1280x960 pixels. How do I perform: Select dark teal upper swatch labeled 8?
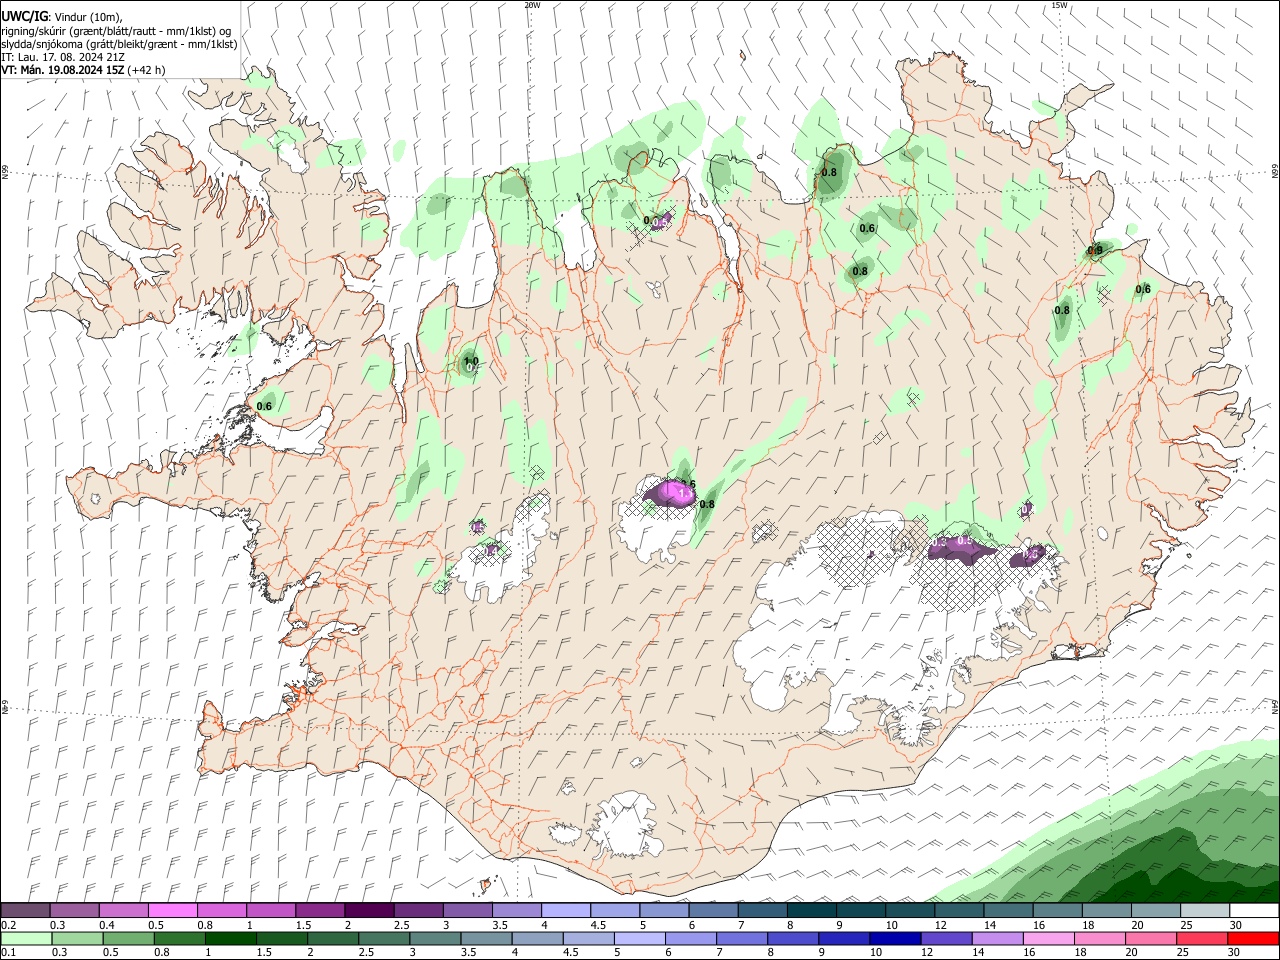click(x=810, y=911)
